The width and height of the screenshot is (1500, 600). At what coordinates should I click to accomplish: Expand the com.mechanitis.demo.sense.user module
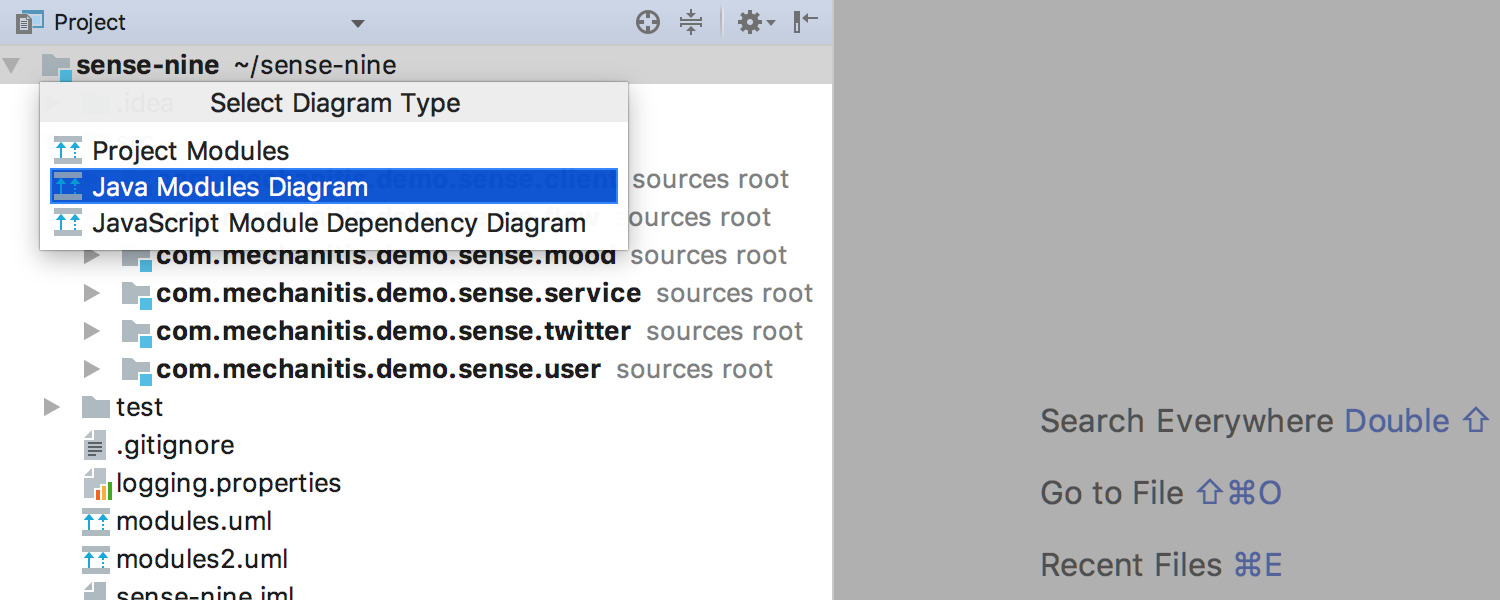(92, 370)
